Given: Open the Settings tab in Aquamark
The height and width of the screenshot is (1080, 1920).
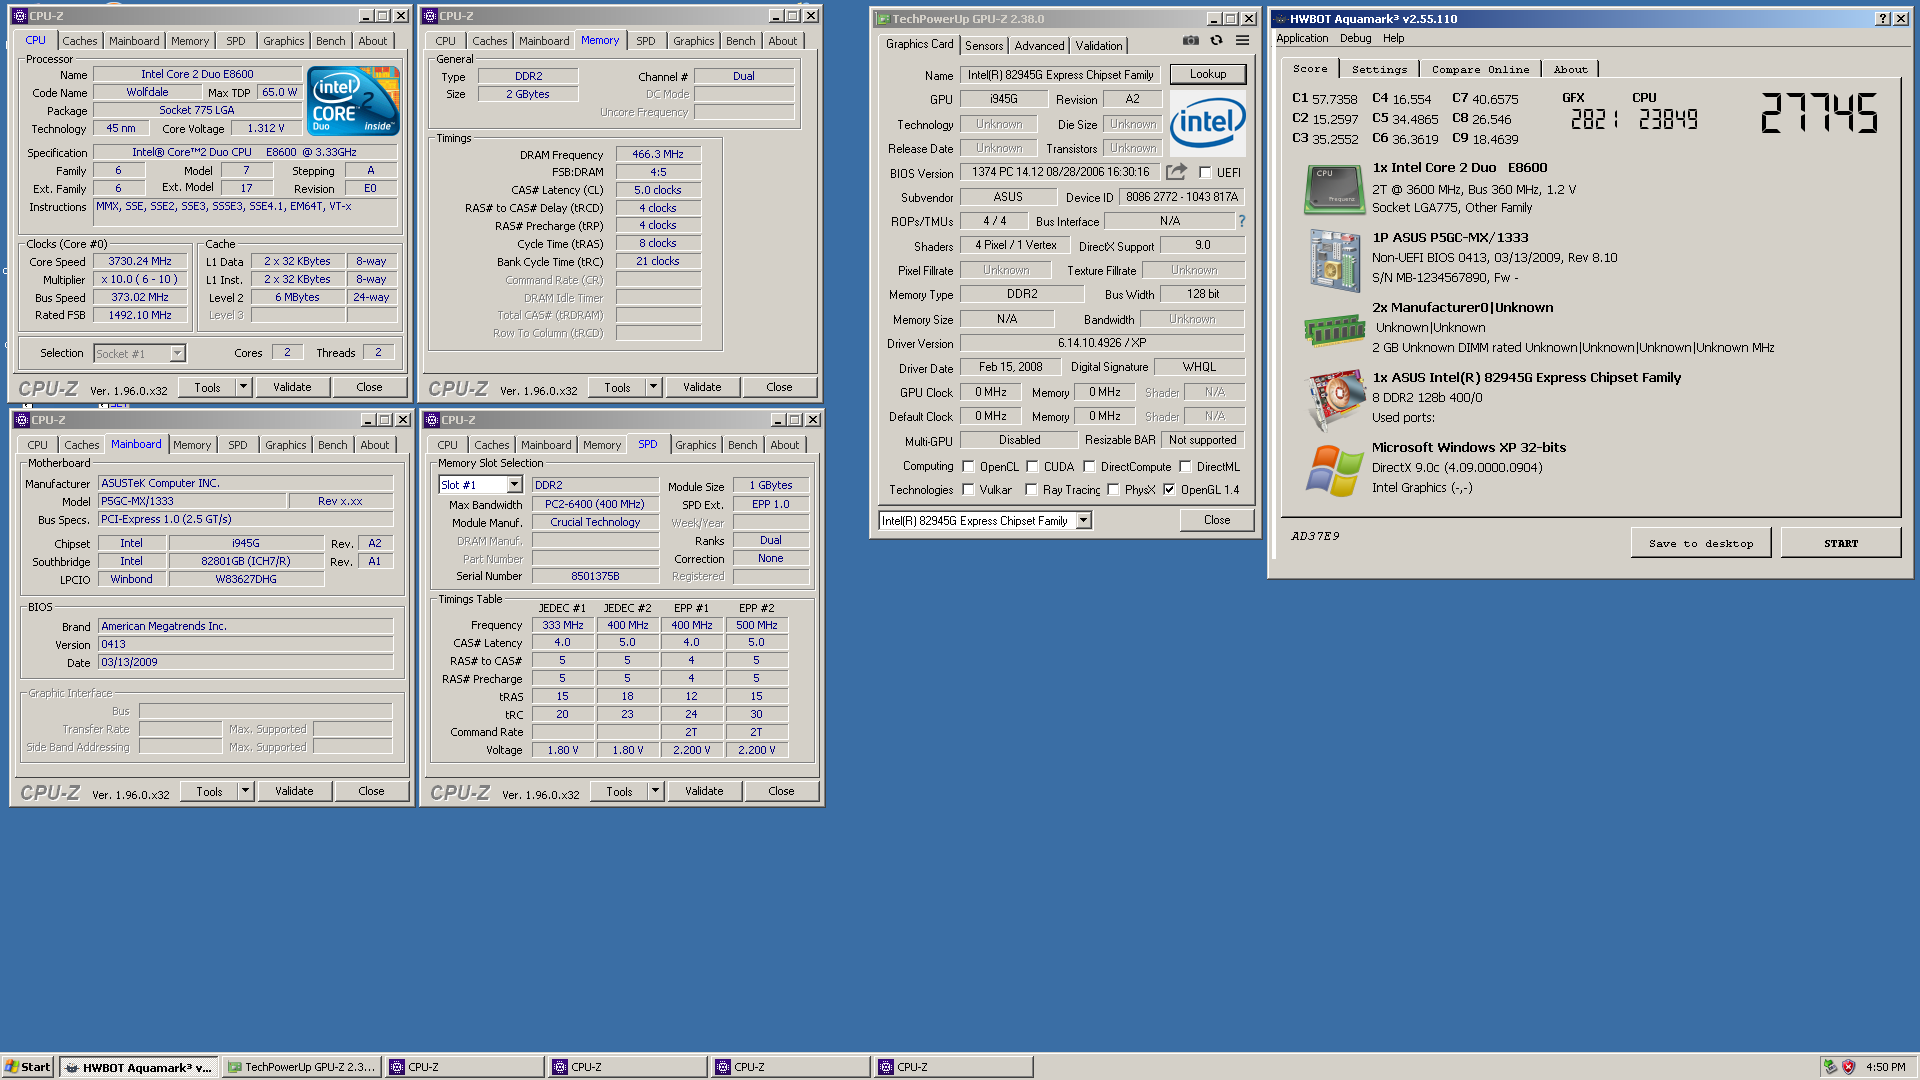Looking at the screenshot, I should click(1379, 69).
